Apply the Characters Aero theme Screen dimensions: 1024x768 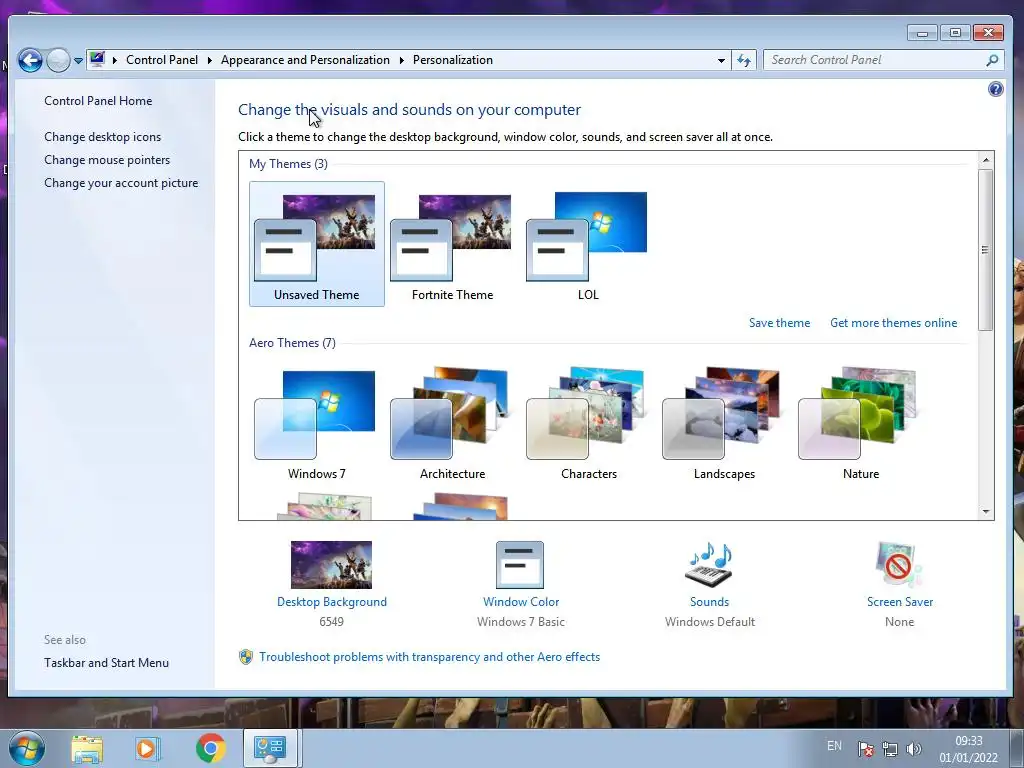click(x=588, y=423)
